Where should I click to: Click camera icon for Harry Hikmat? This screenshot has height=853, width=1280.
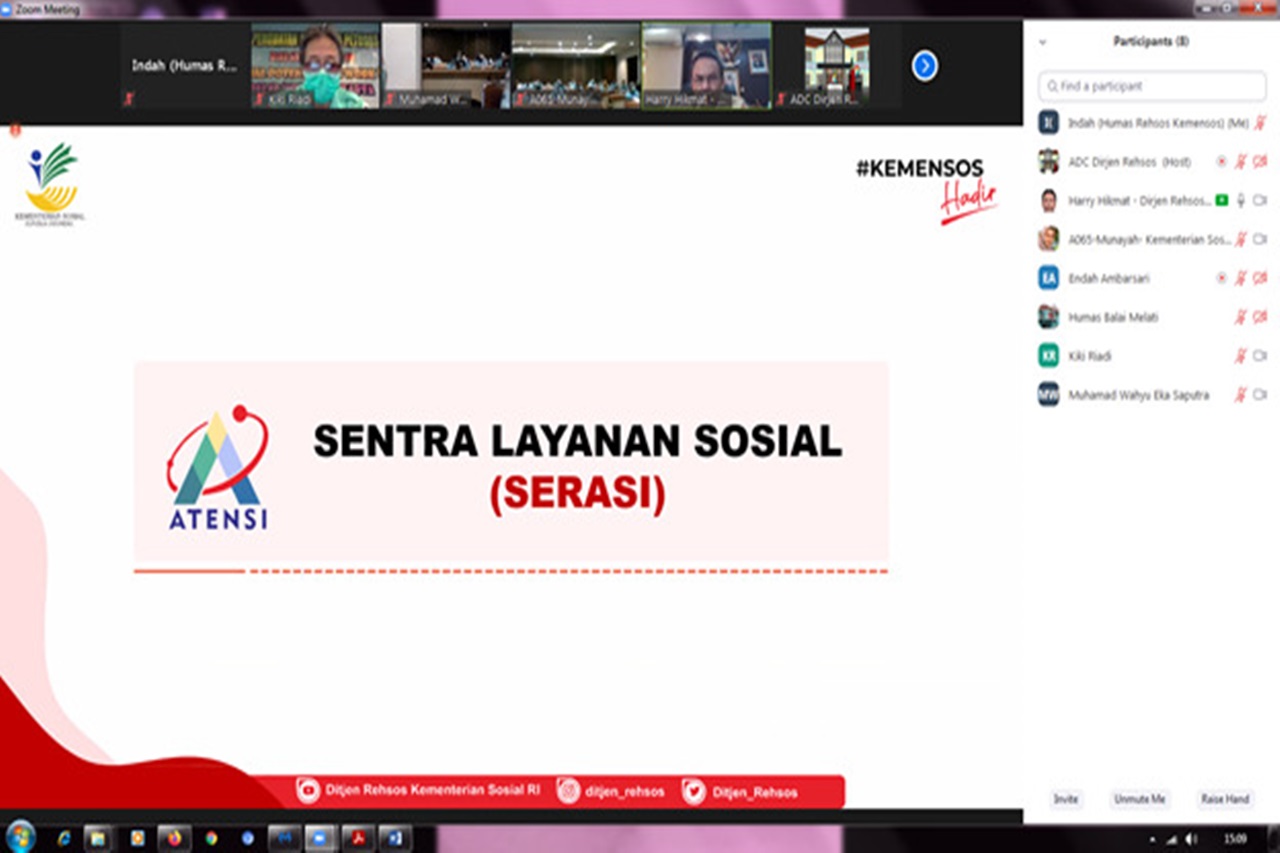tap(1260, 200)
